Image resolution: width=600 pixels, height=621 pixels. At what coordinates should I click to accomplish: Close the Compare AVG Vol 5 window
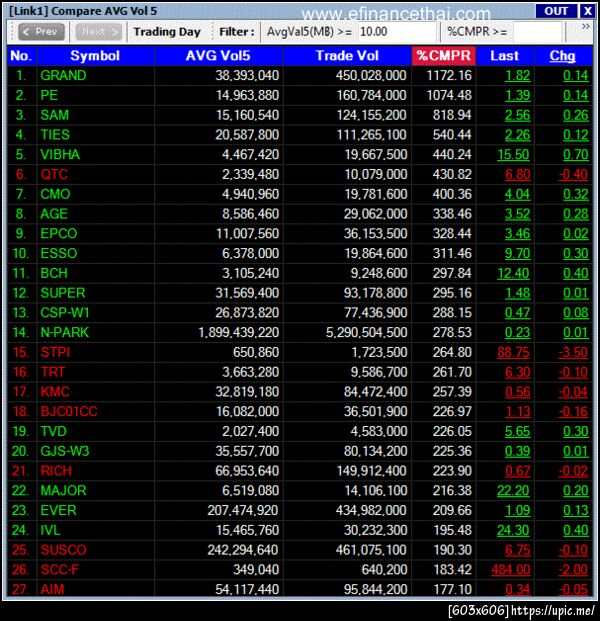point(587,11)
